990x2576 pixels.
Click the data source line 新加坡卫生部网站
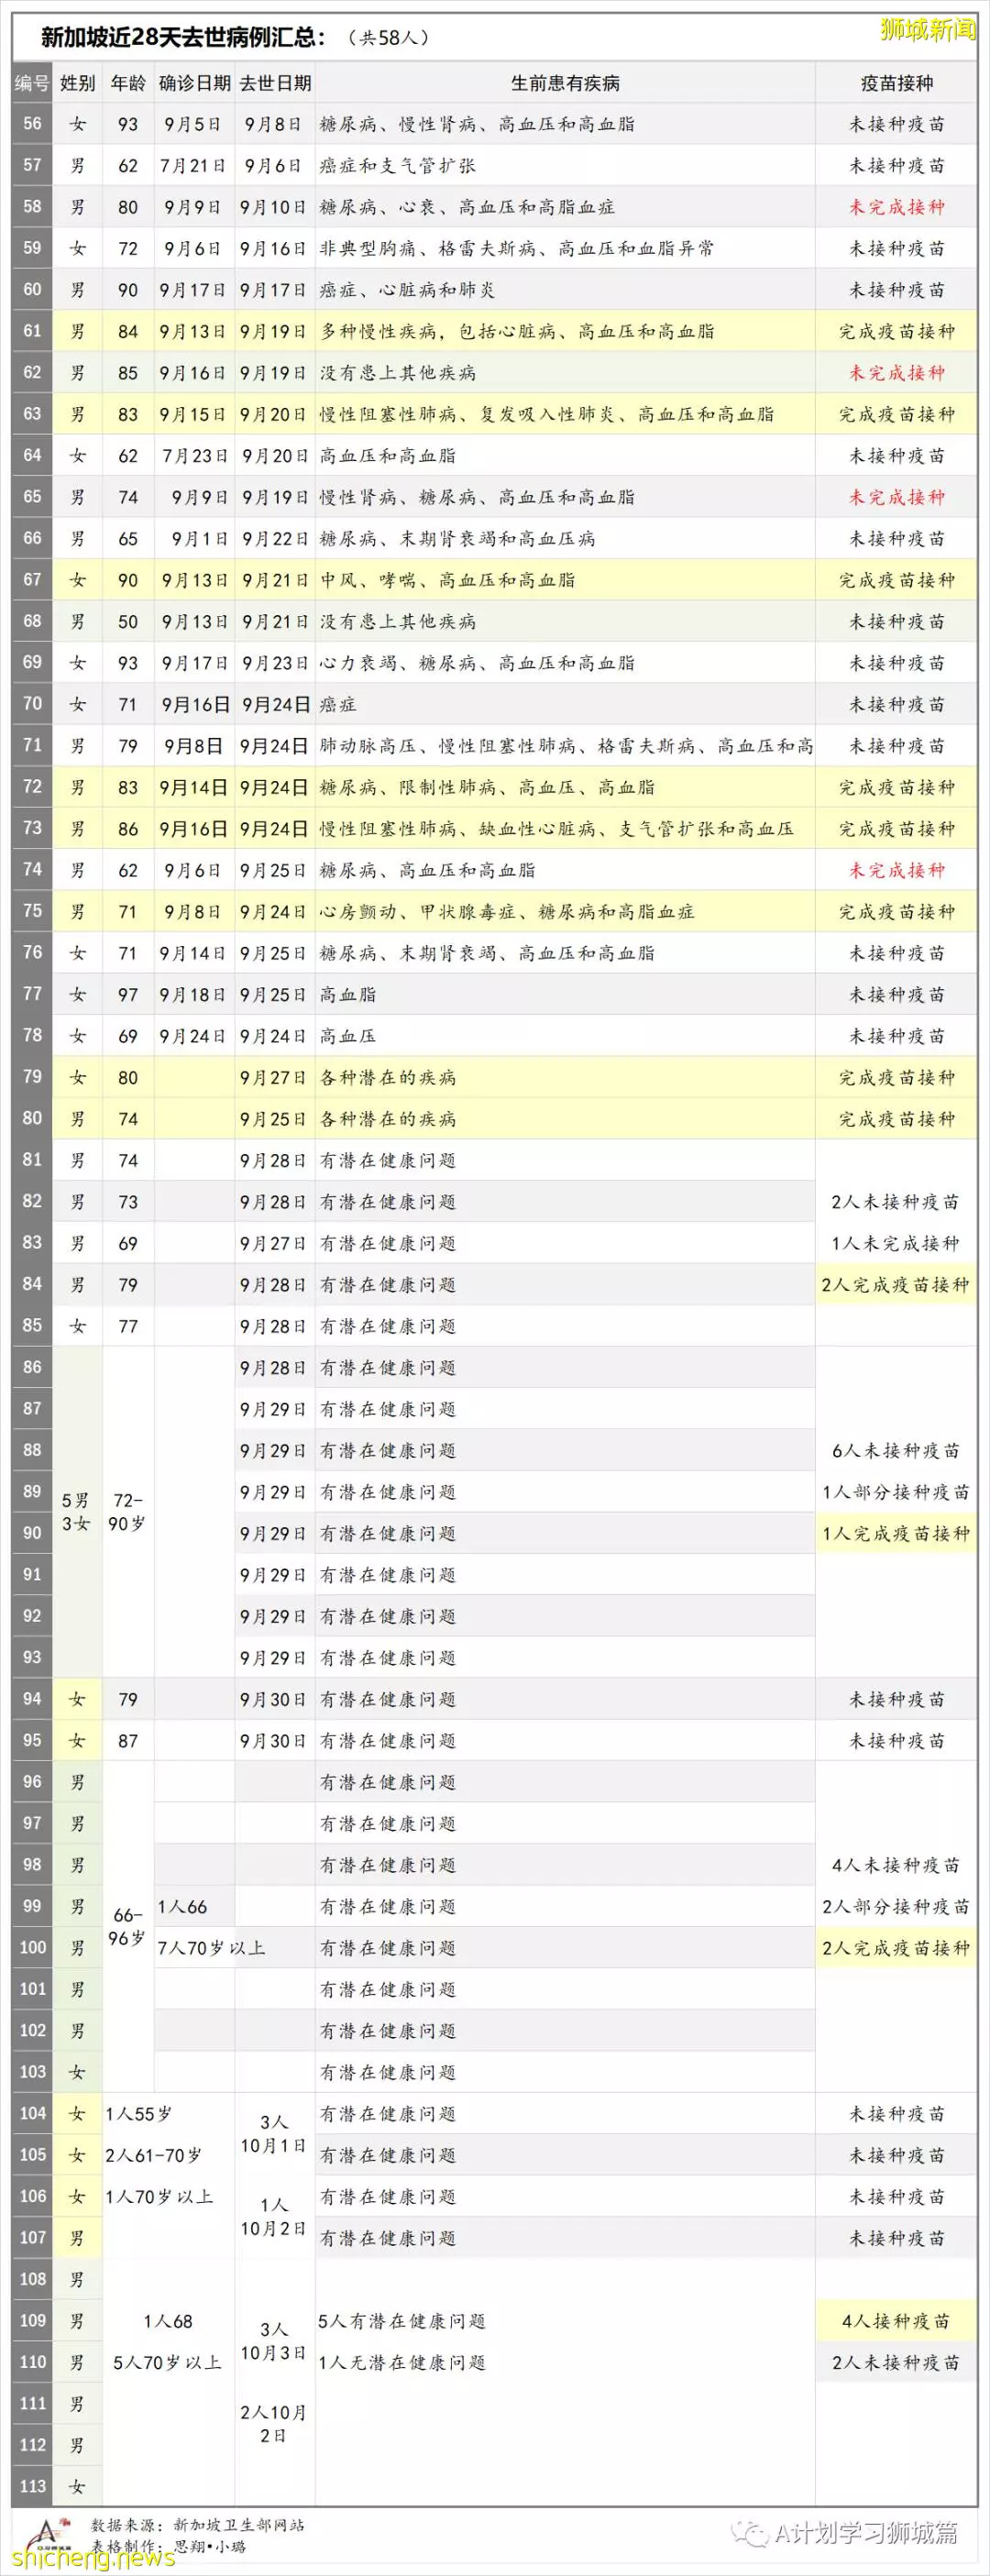[x=197, y=2525]
